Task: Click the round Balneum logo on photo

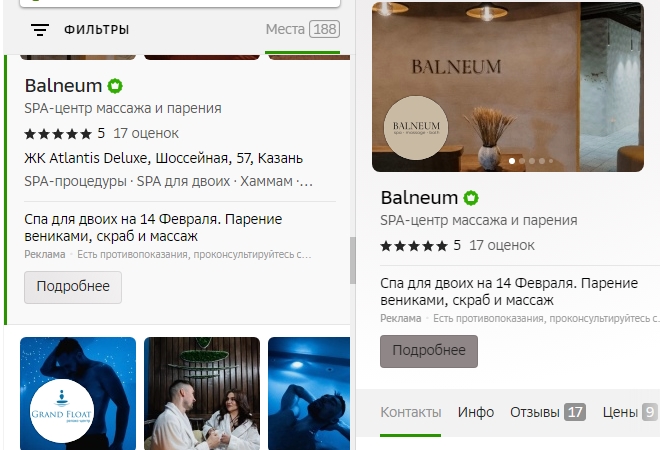Action: 416,128
